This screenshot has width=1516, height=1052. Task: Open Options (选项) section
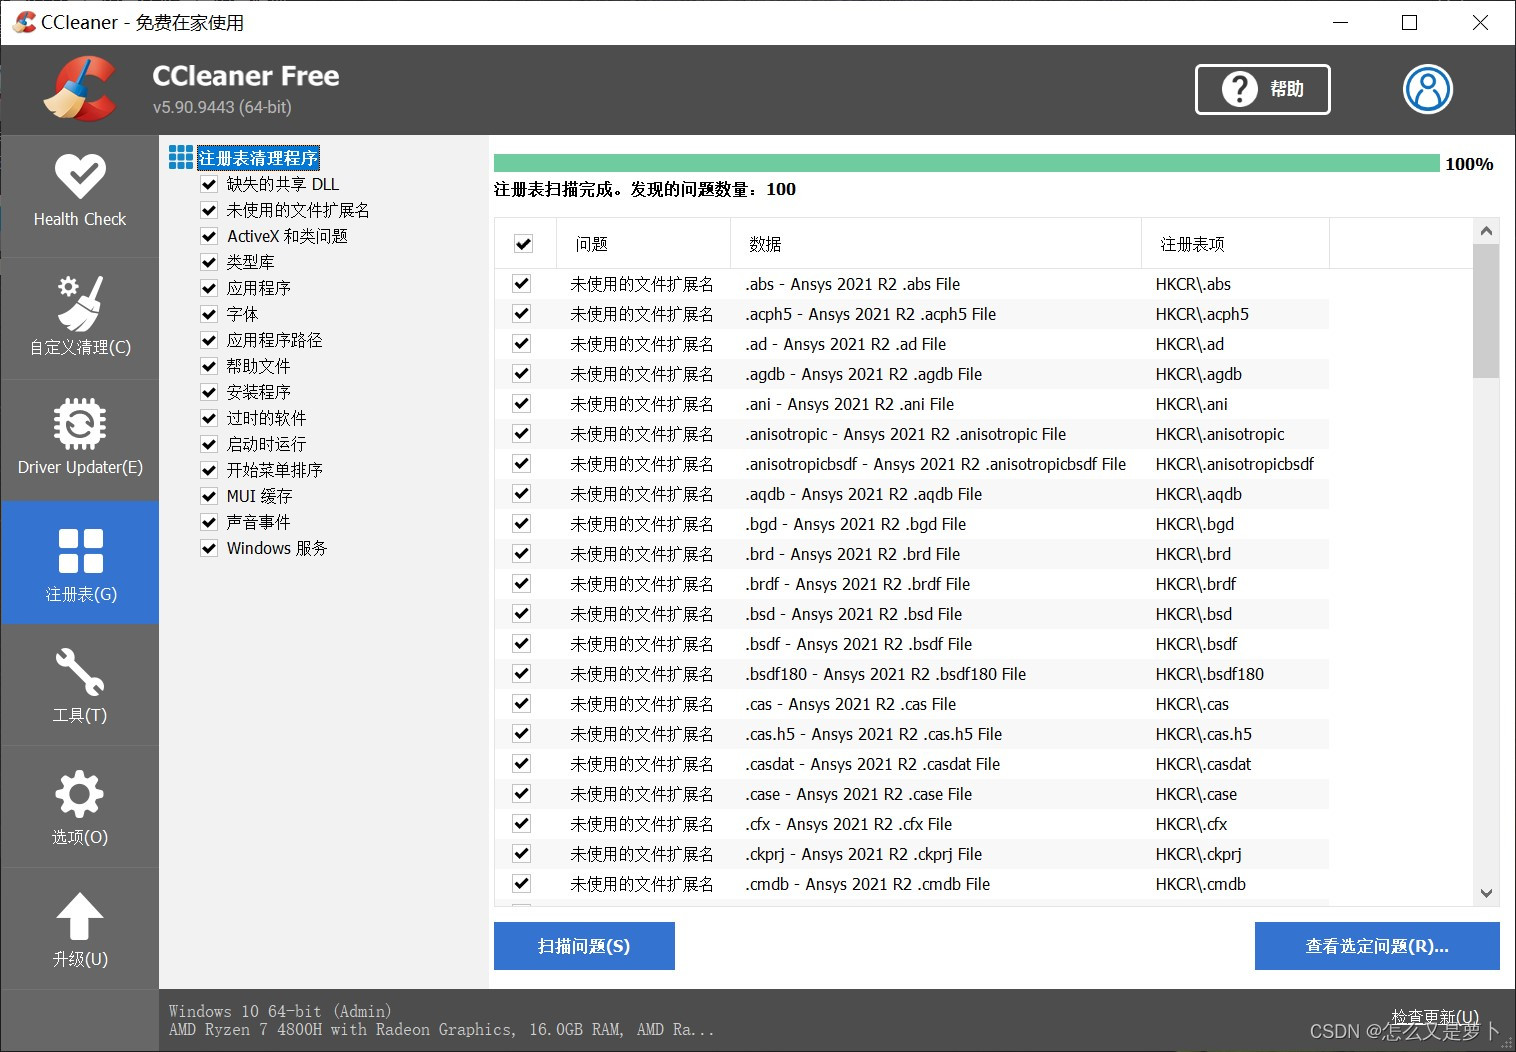(x=80, y=806)
